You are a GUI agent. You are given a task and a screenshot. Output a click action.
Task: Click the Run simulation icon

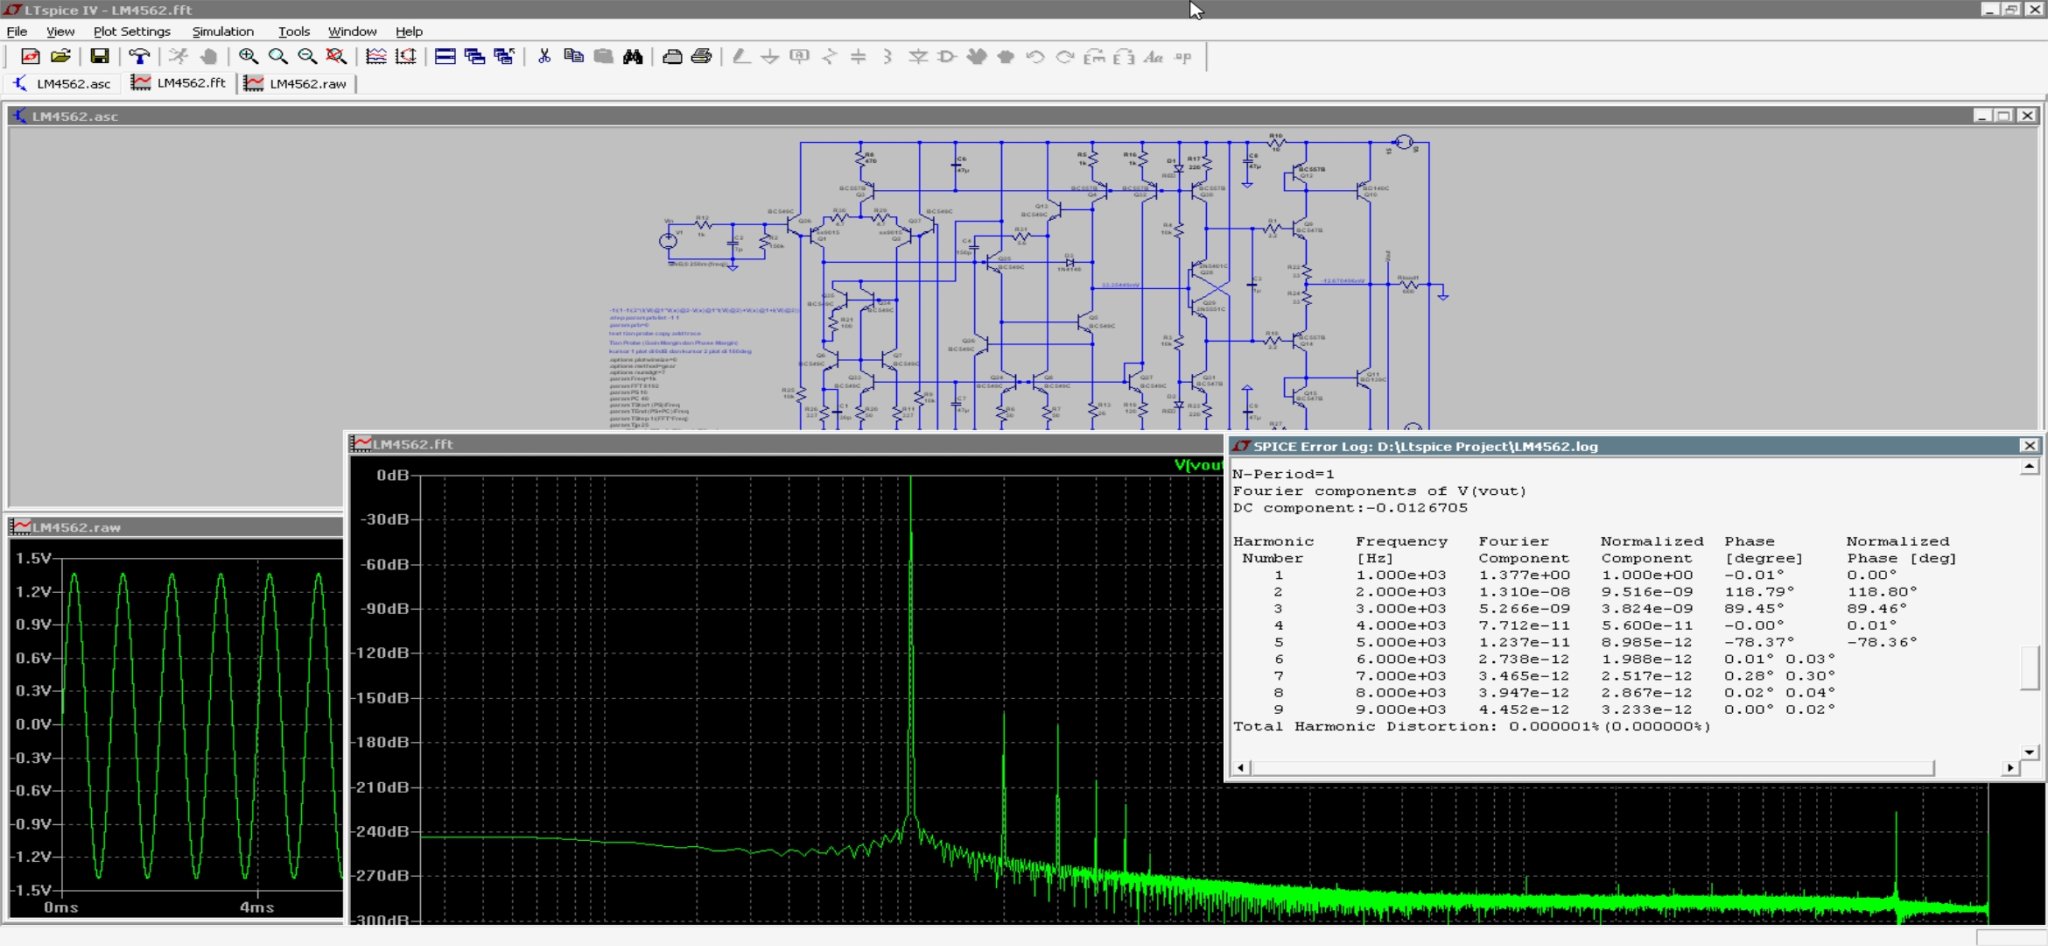coord(178,57)
